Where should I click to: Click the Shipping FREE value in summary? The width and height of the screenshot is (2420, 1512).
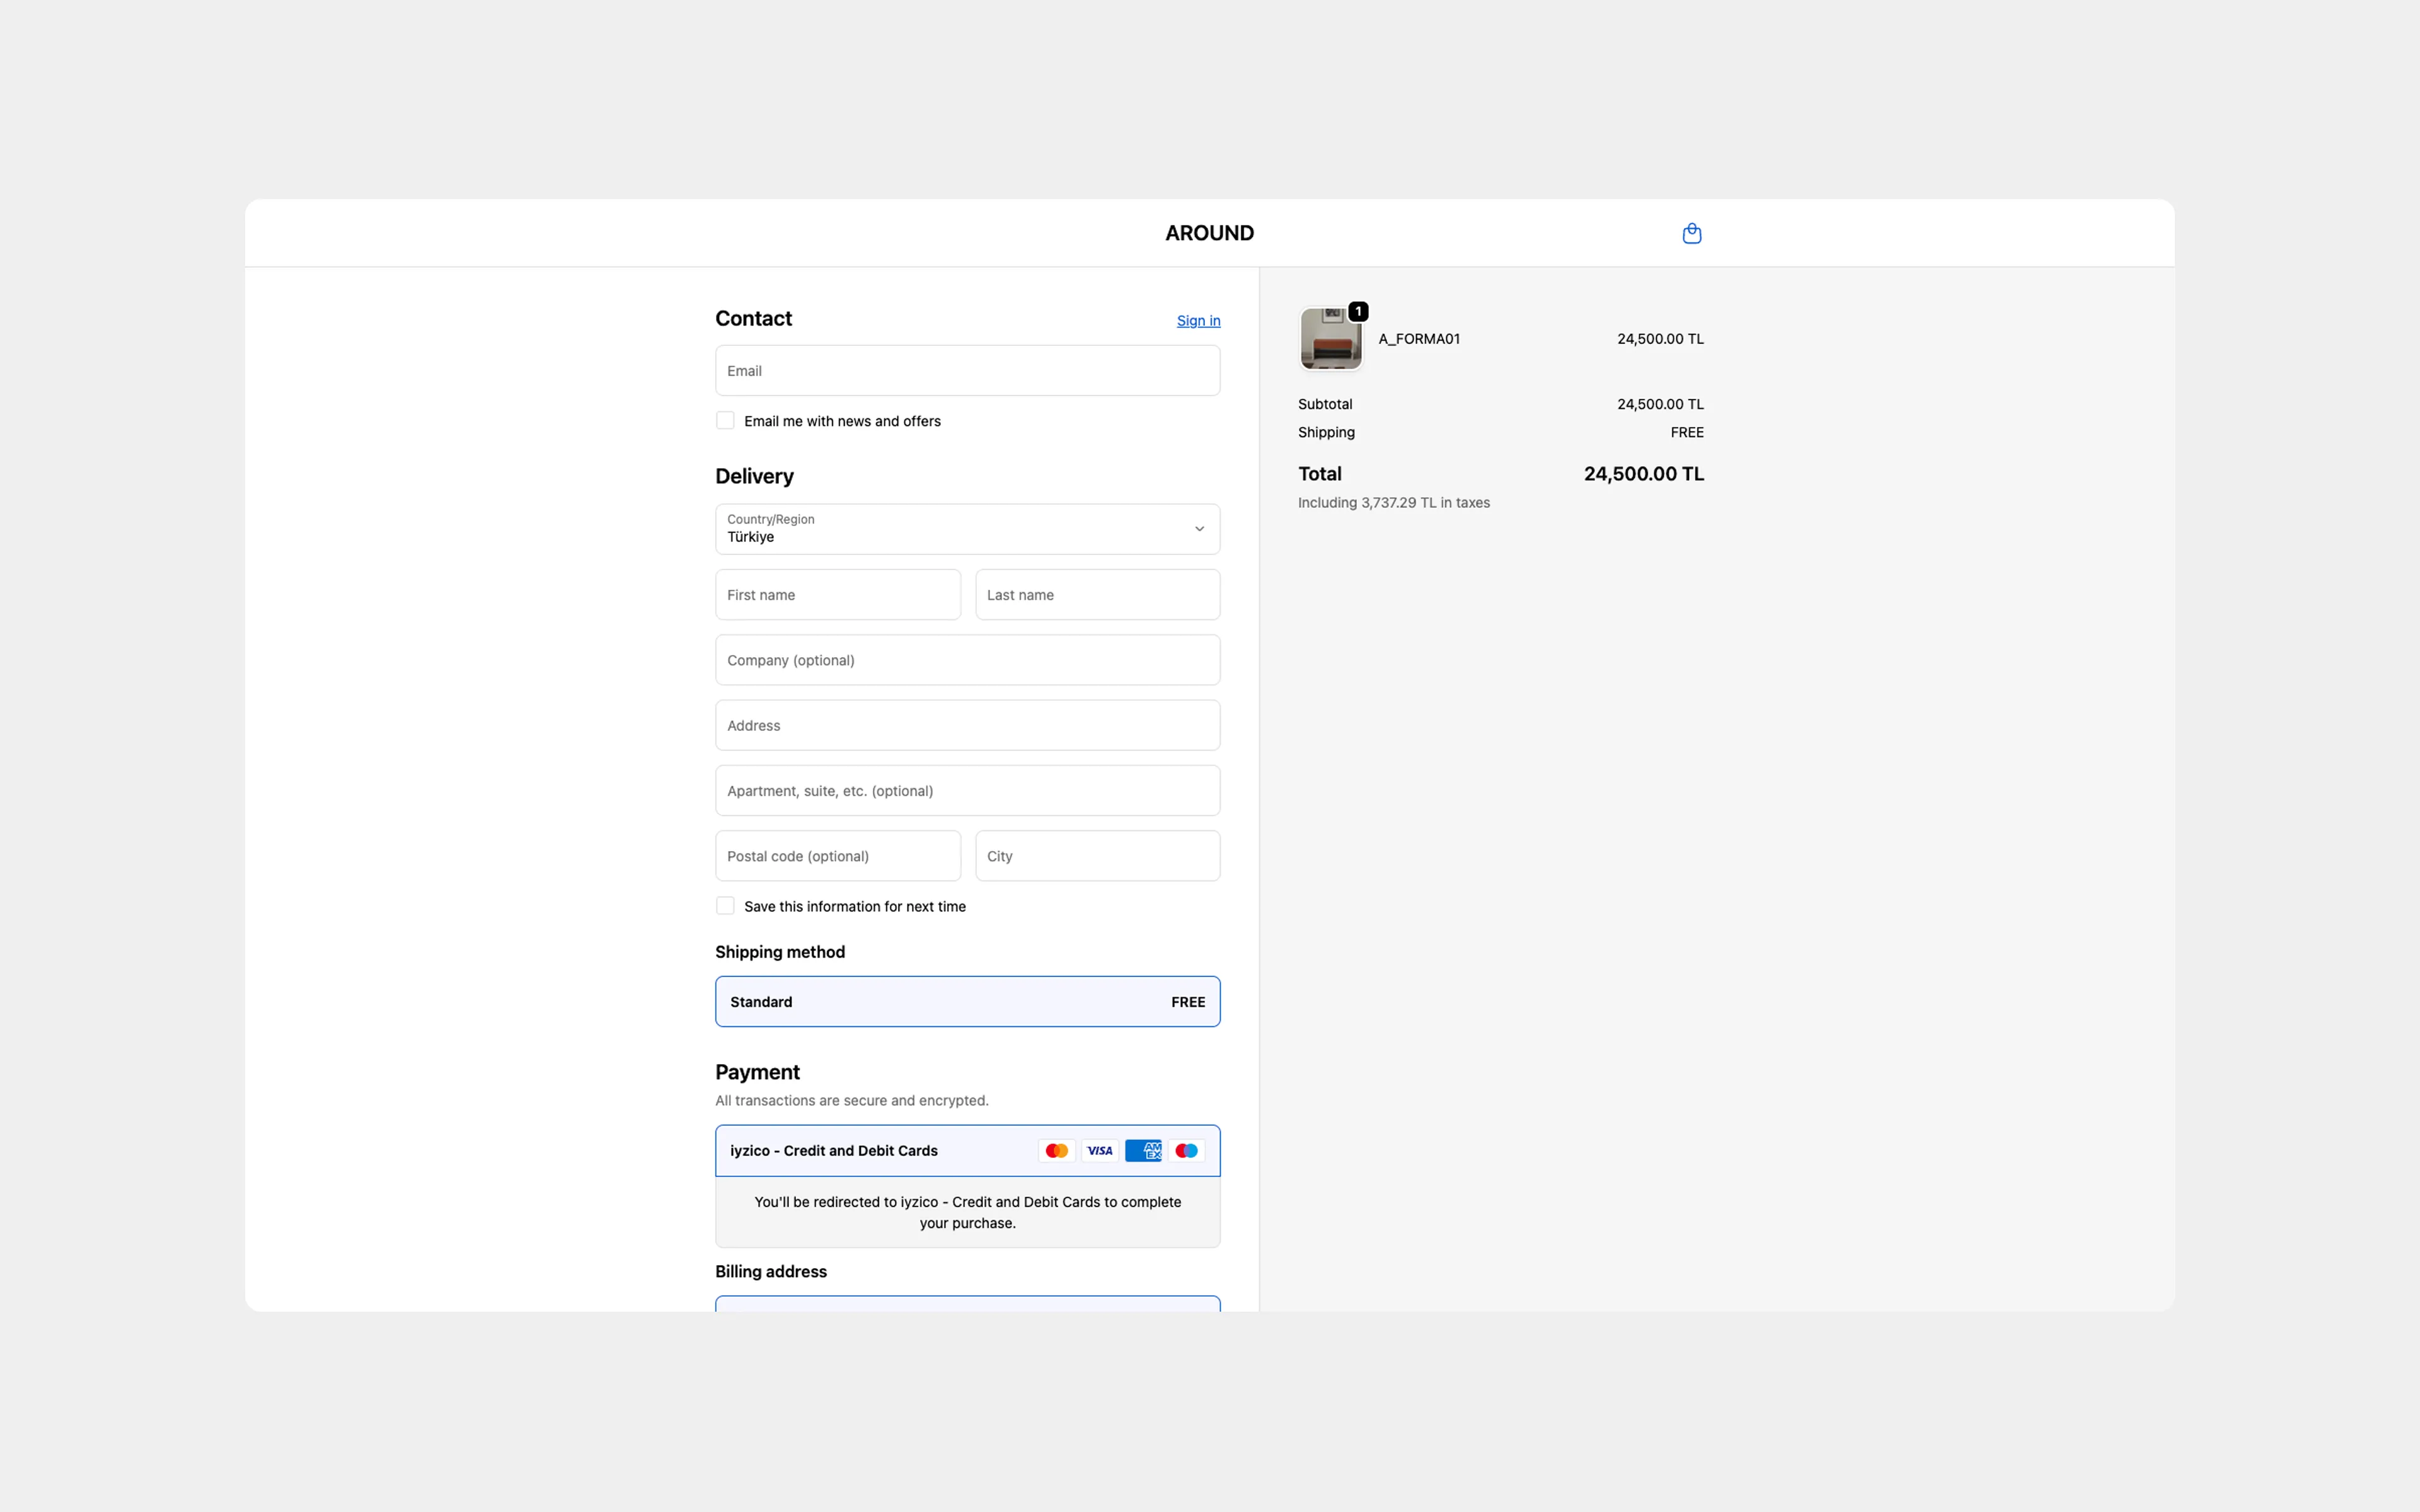tap(1687, 432)
